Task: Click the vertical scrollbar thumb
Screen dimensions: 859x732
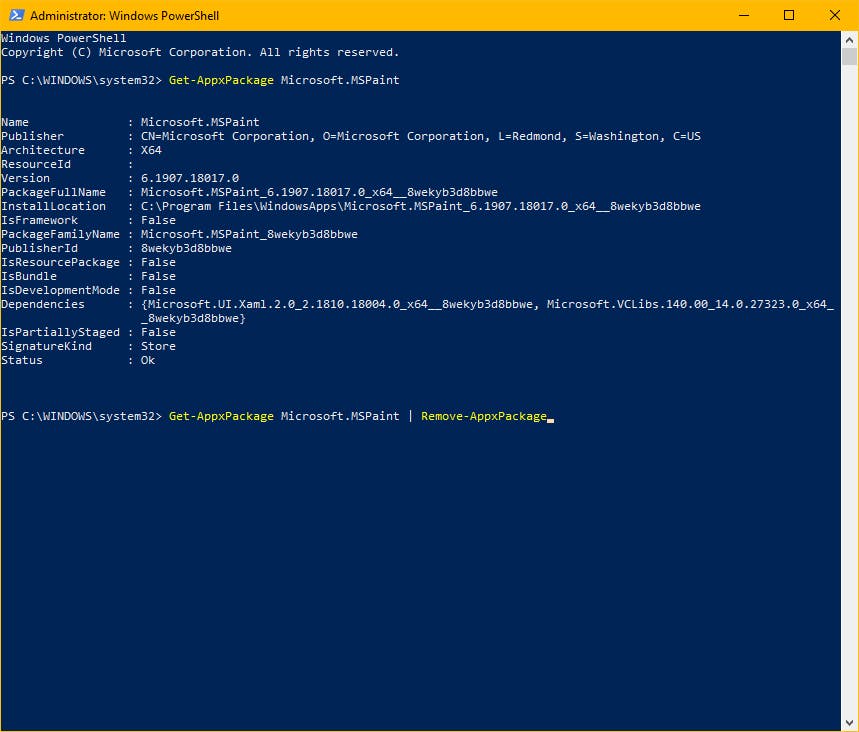Action: (850, 55)
